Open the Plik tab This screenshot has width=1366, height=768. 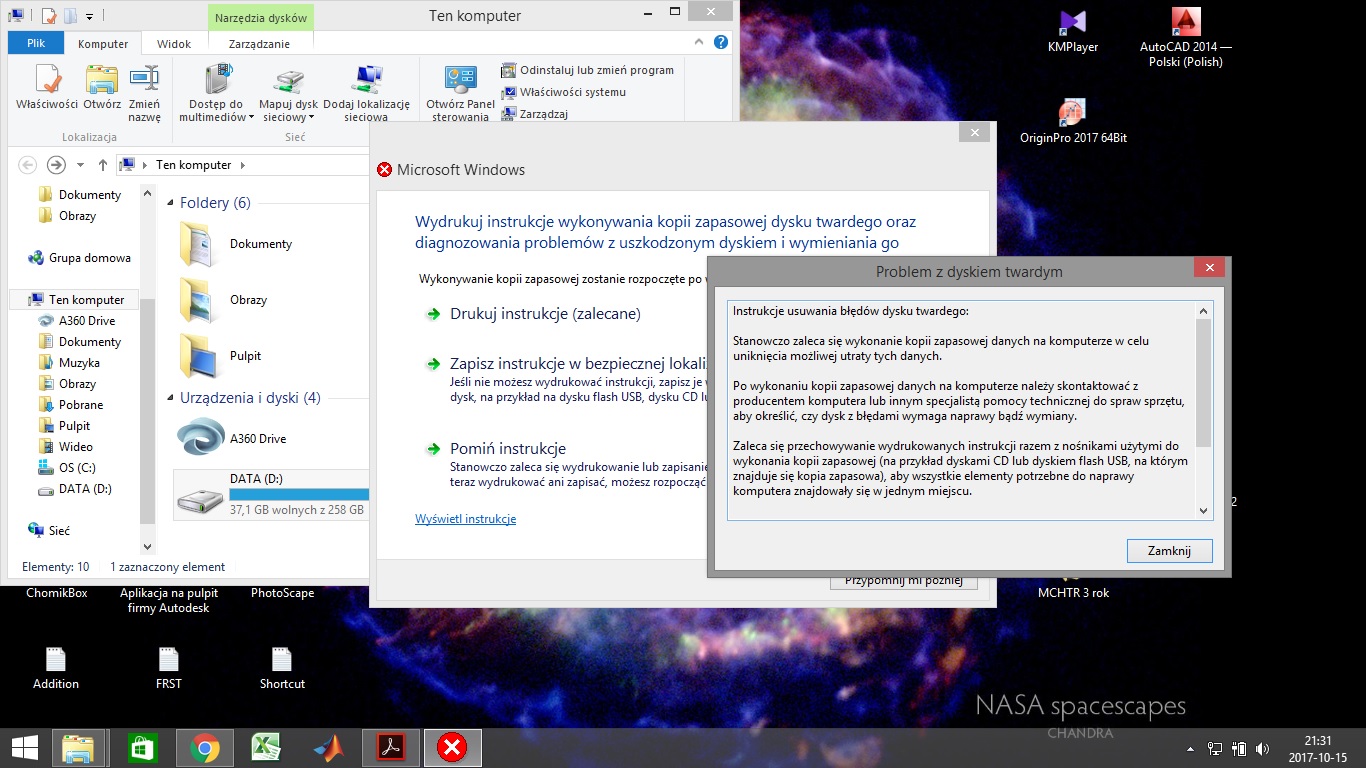tap(36, 44)
